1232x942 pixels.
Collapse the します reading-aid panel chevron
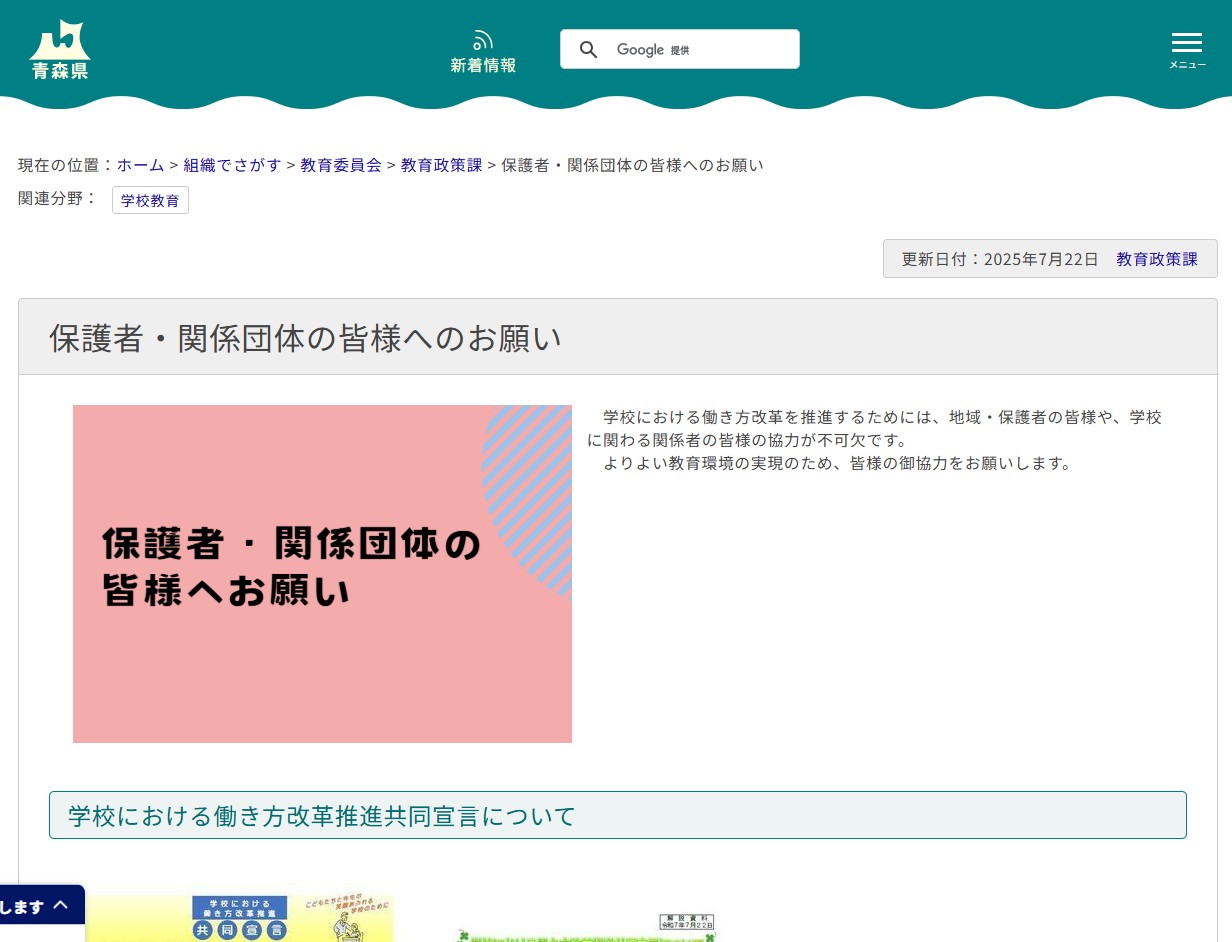(x=62, y=905)
